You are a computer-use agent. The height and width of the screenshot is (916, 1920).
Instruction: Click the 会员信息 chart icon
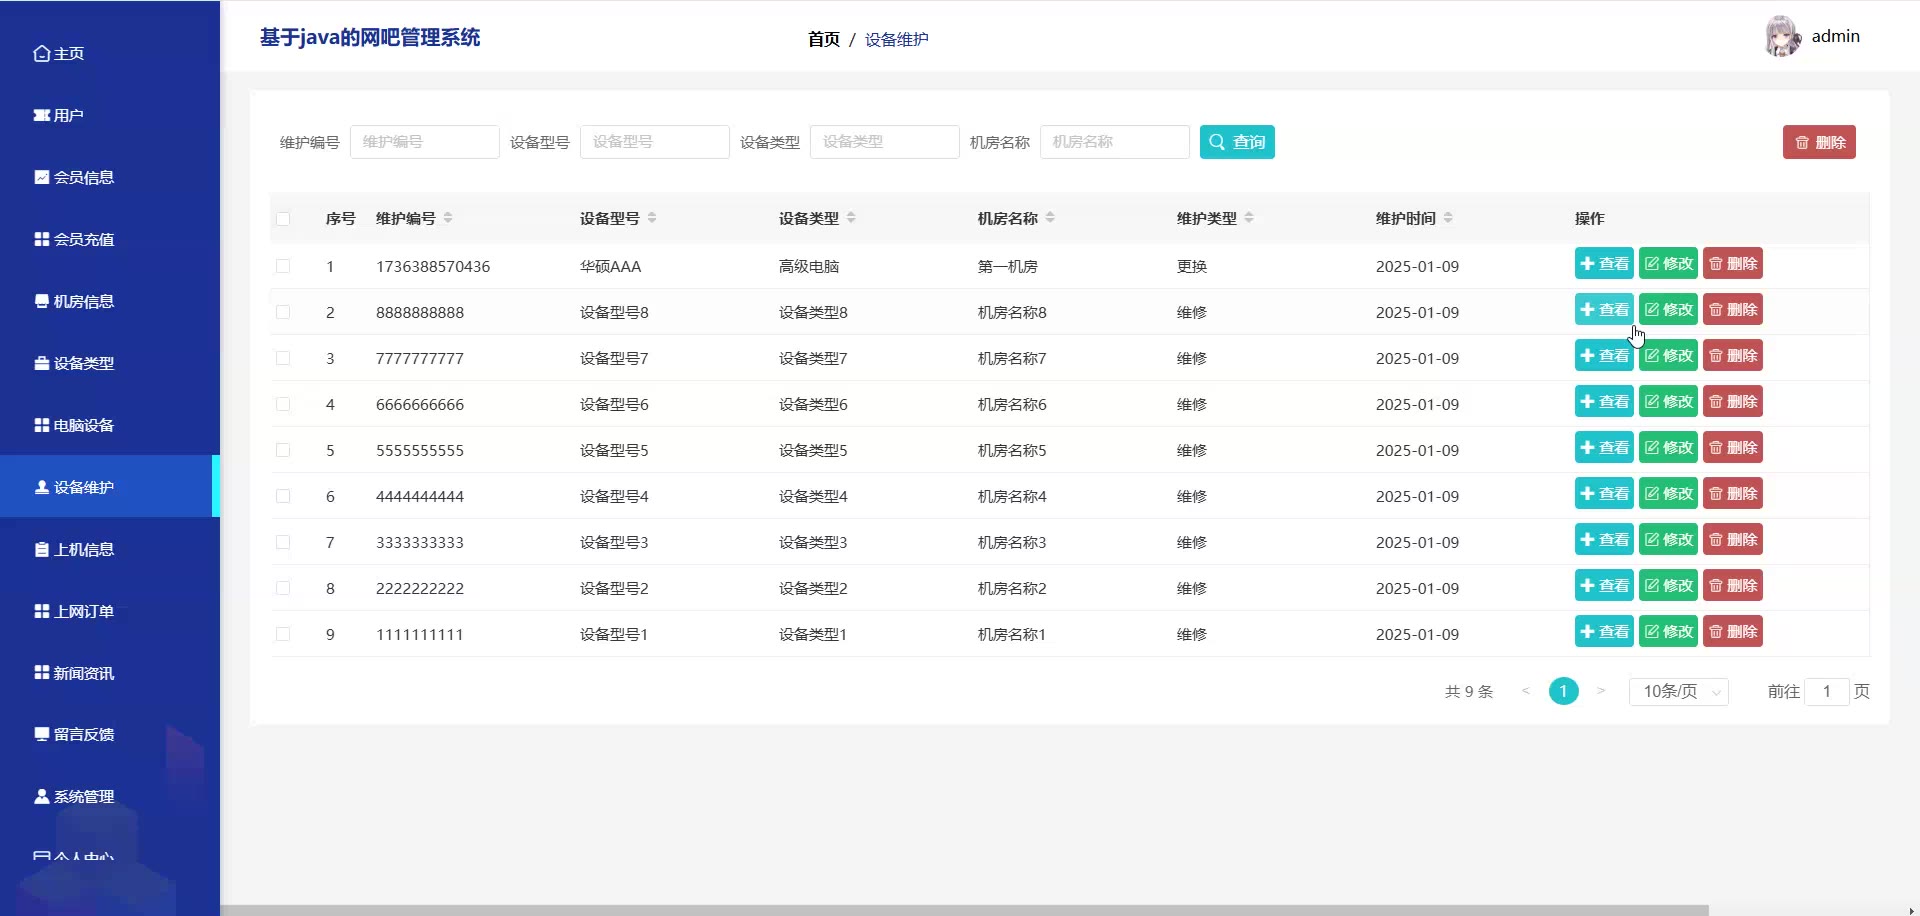click(42, 178)
